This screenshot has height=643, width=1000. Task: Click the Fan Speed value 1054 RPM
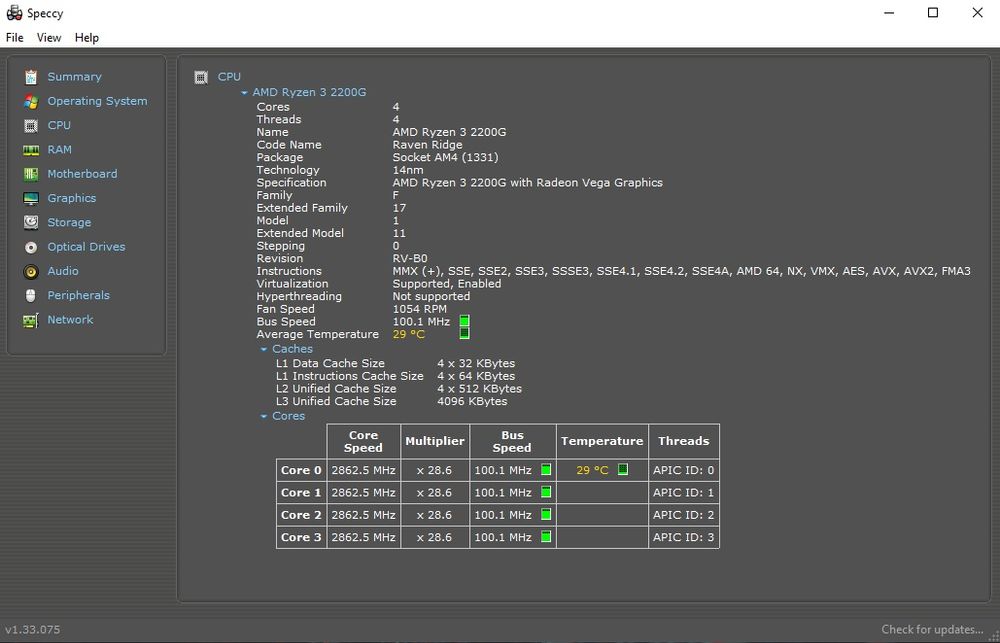[420, 309]
